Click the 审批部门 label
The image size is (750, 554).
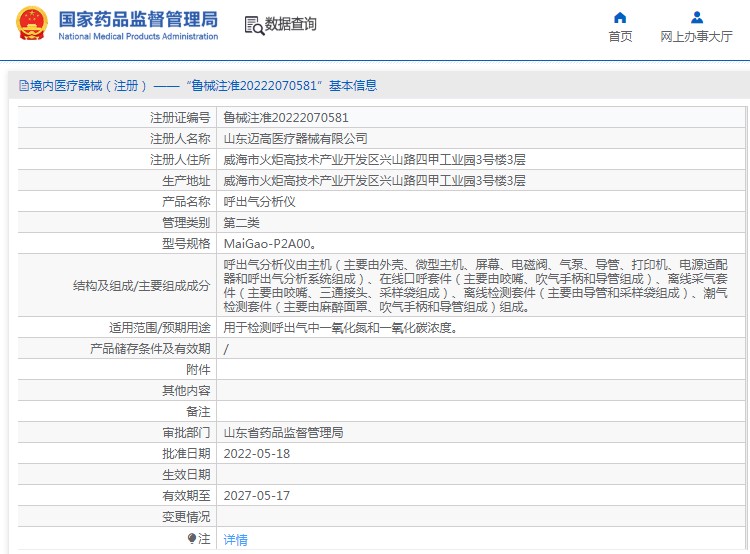pyautogui.click(x=186, y=433)
